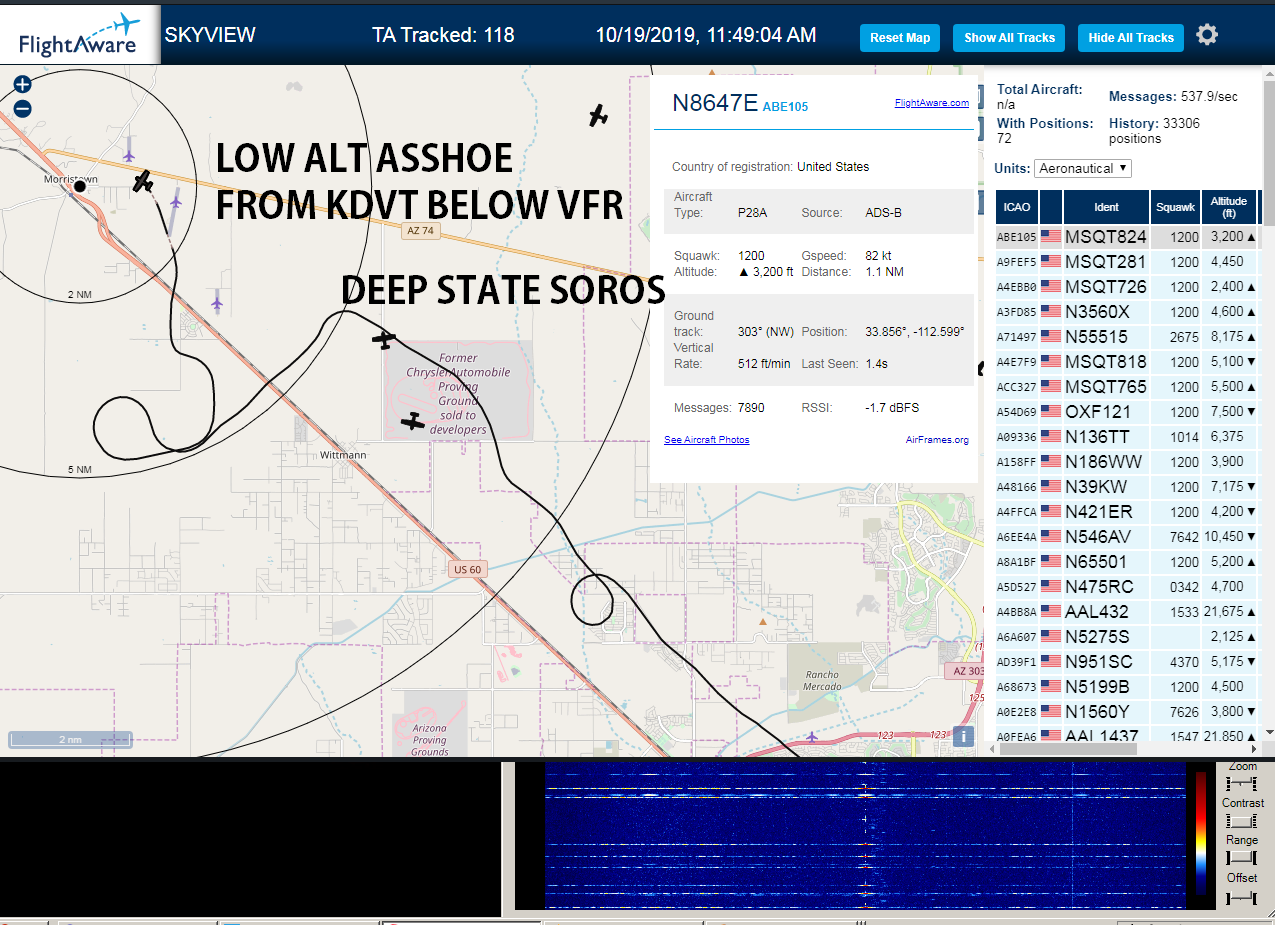This screenshot has width=1275, height=925.
Task: Click the orange triangle marker on map
Action: click(764, 622)
